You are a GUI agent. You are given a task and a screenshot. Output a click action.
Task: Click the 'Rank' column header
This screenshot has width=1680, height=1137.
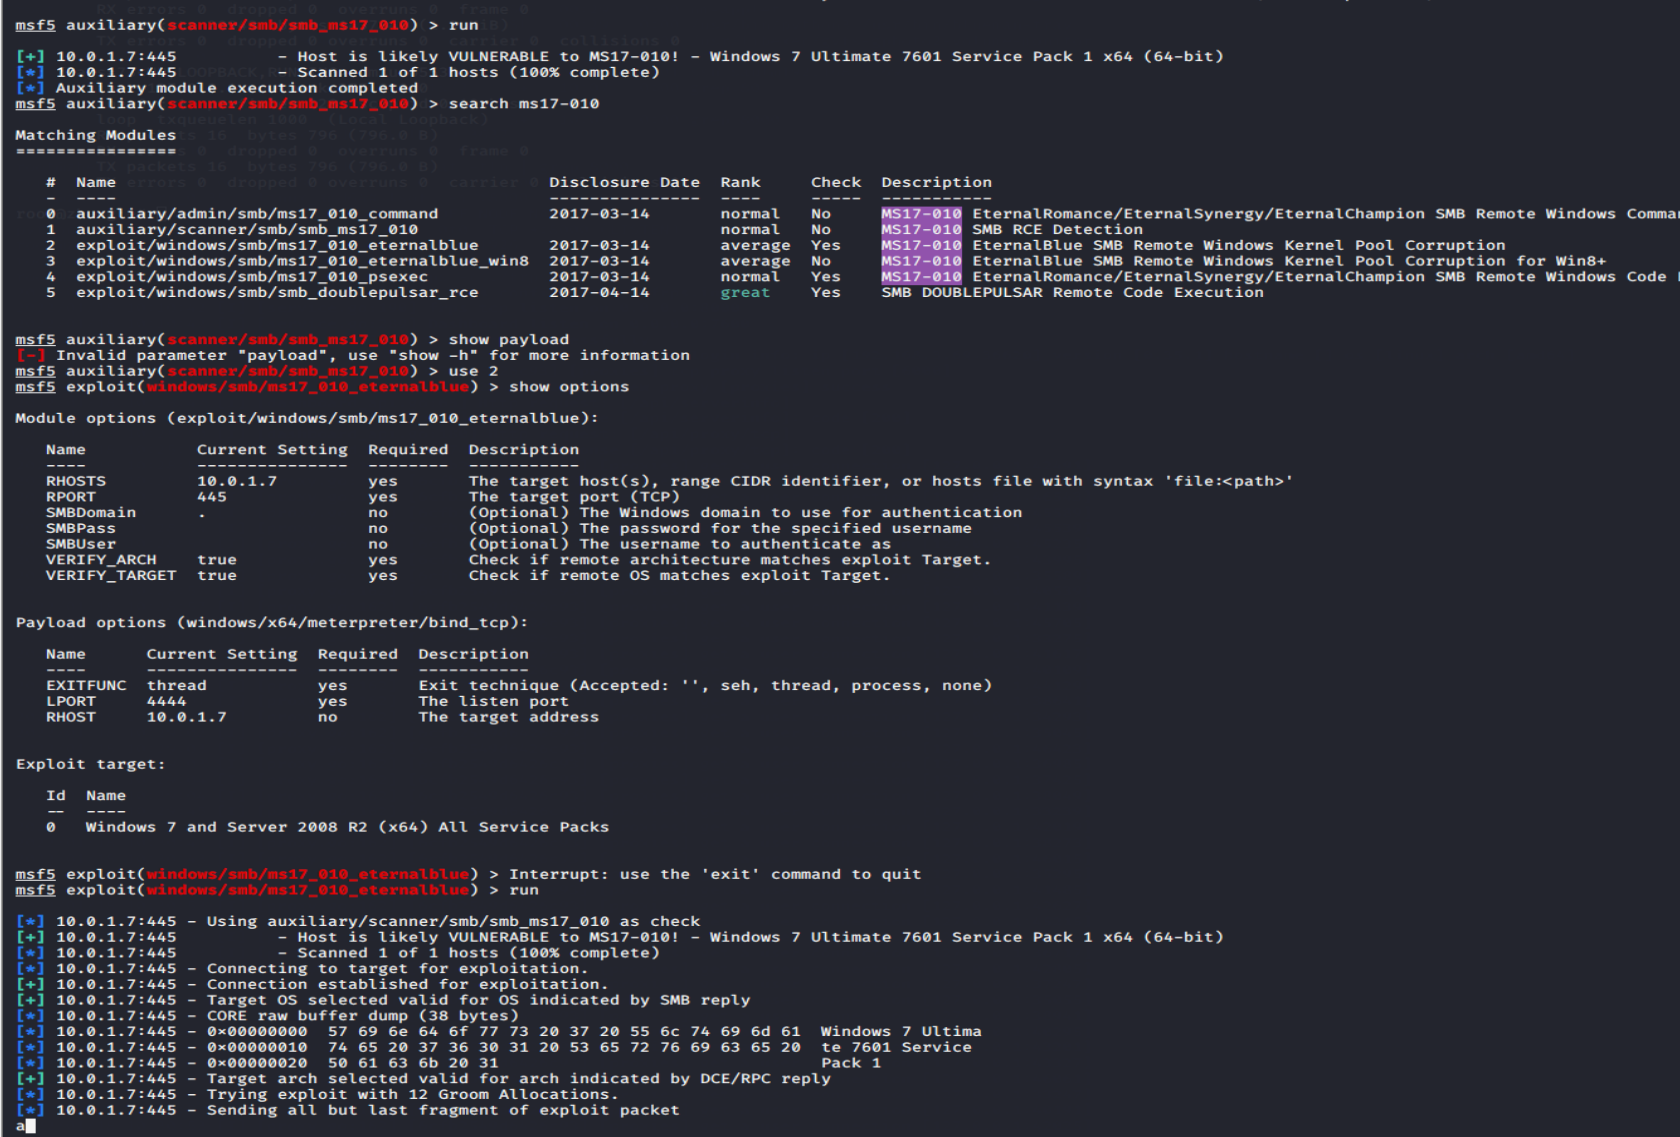coord(740,183)
